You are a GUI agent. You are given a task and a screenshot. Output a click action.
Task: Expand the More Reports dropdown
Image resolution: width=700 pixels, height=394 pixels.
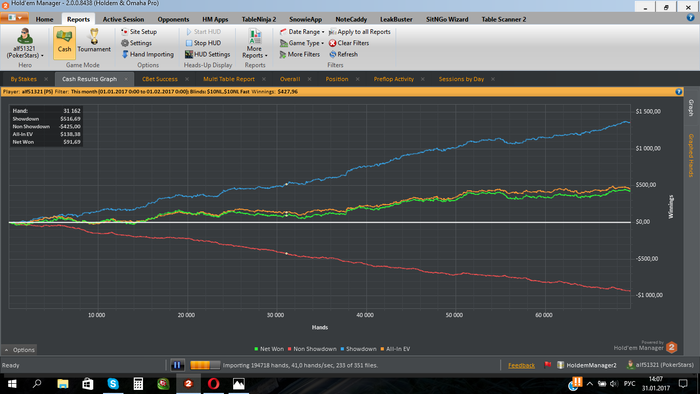pos(254,43)
